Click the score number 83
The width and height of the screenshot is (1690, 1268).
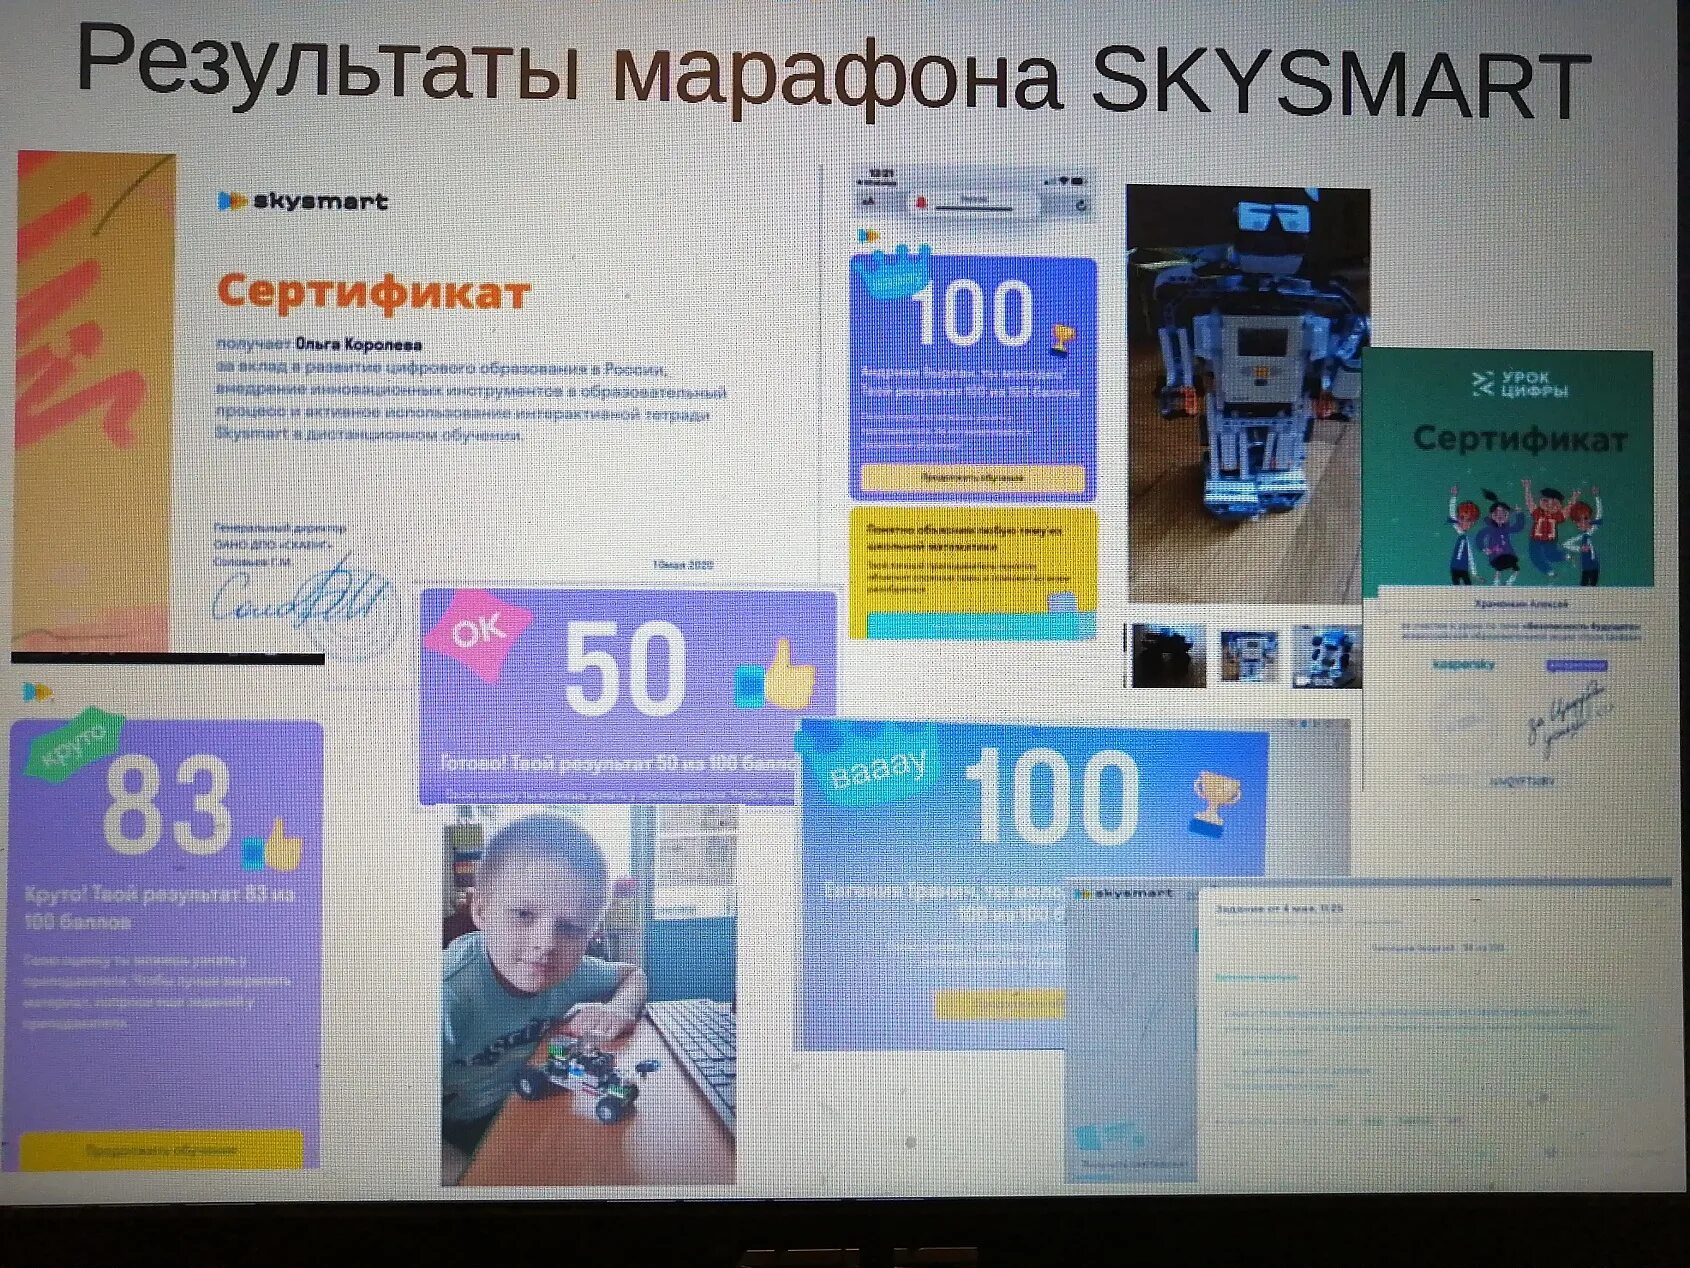(166, 806)
